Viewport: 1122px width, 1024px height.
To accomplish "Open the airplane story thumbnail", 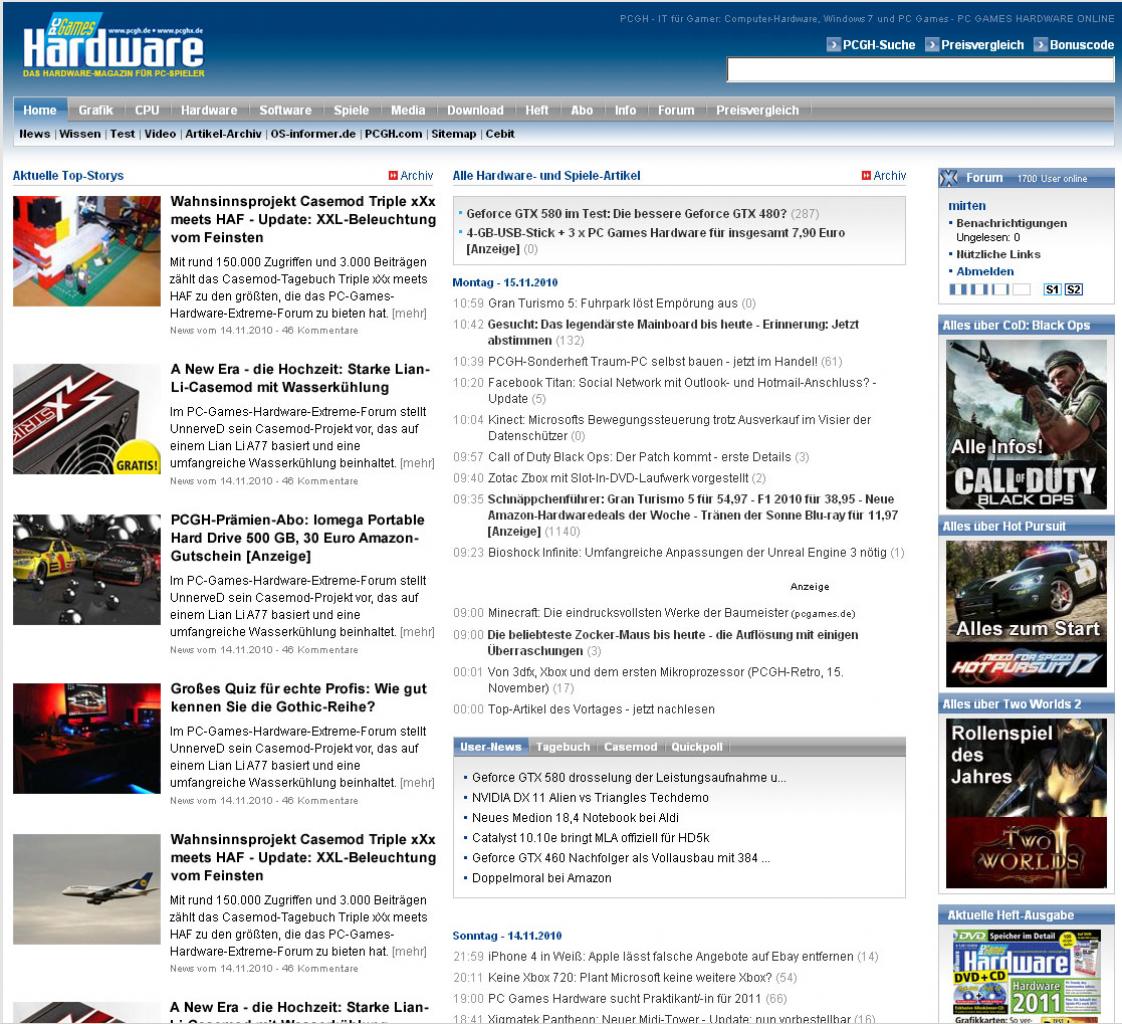I will tap(87, 889).
